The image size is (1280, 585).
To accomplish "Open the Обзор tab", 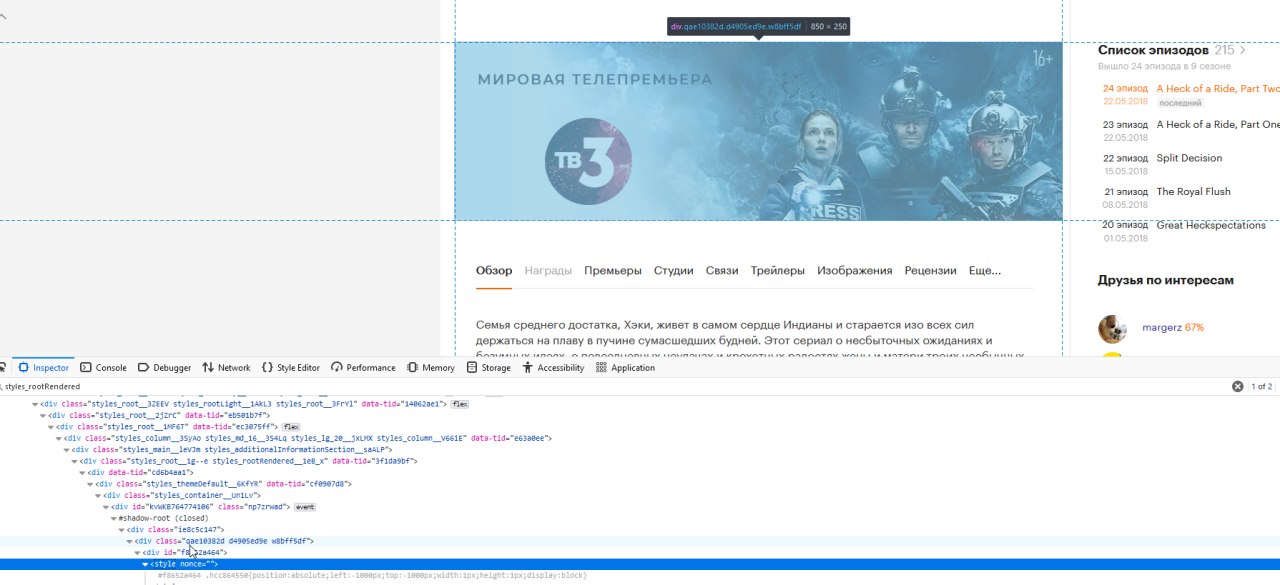I will (x=494, y=271).
